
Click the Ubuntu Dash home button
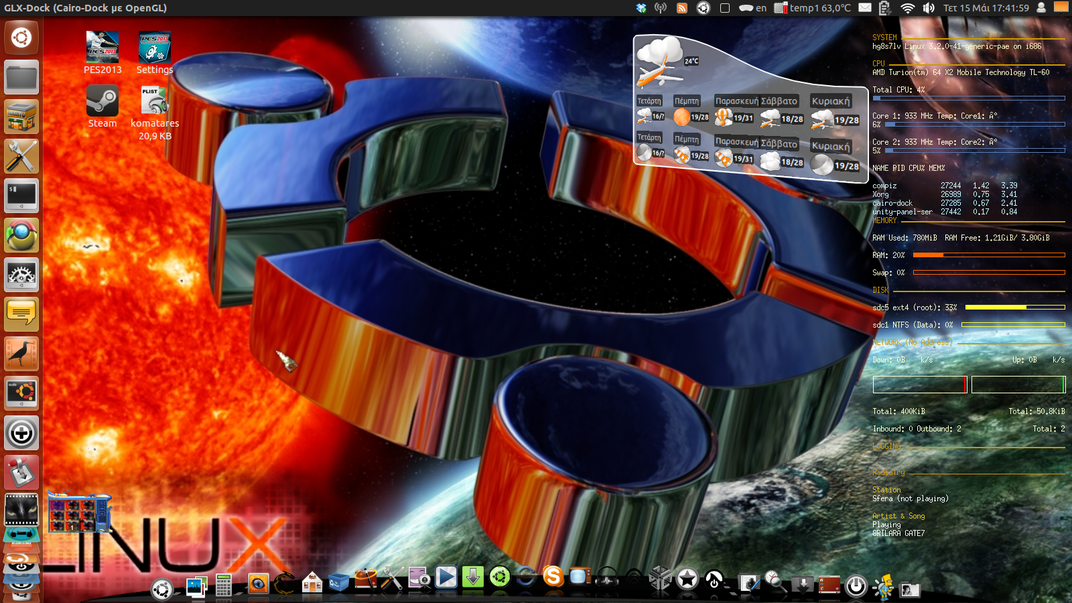point(21,38)
